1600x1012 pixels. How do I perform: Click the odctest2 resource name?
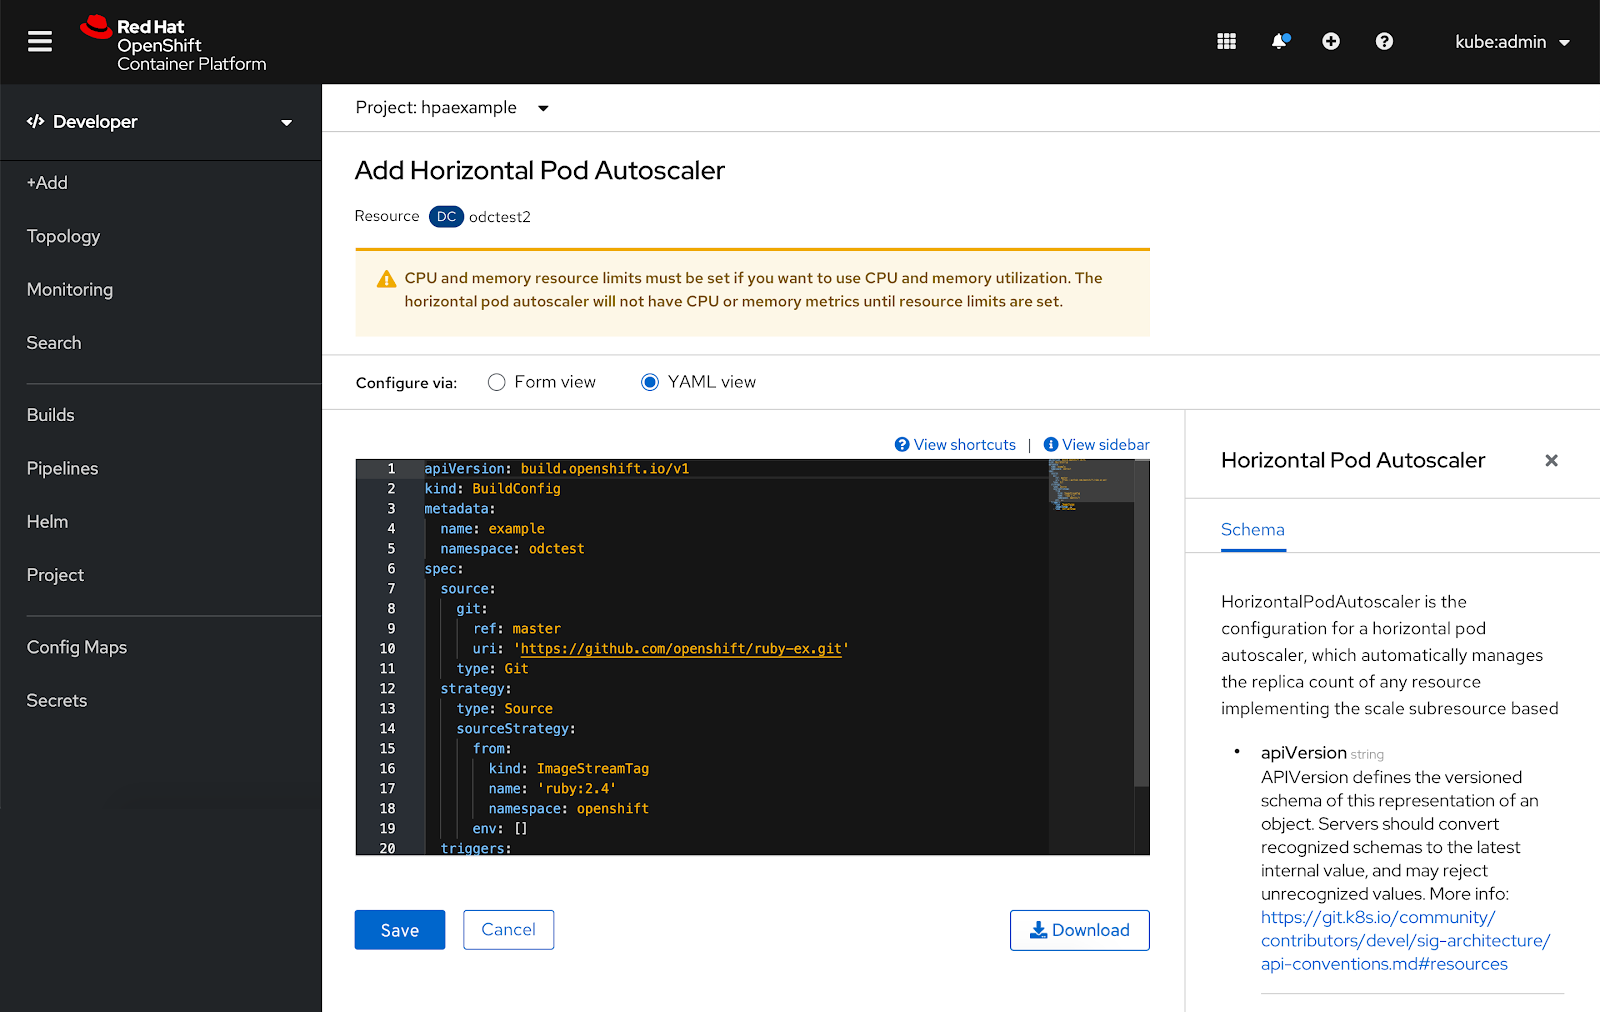point(500,217)
